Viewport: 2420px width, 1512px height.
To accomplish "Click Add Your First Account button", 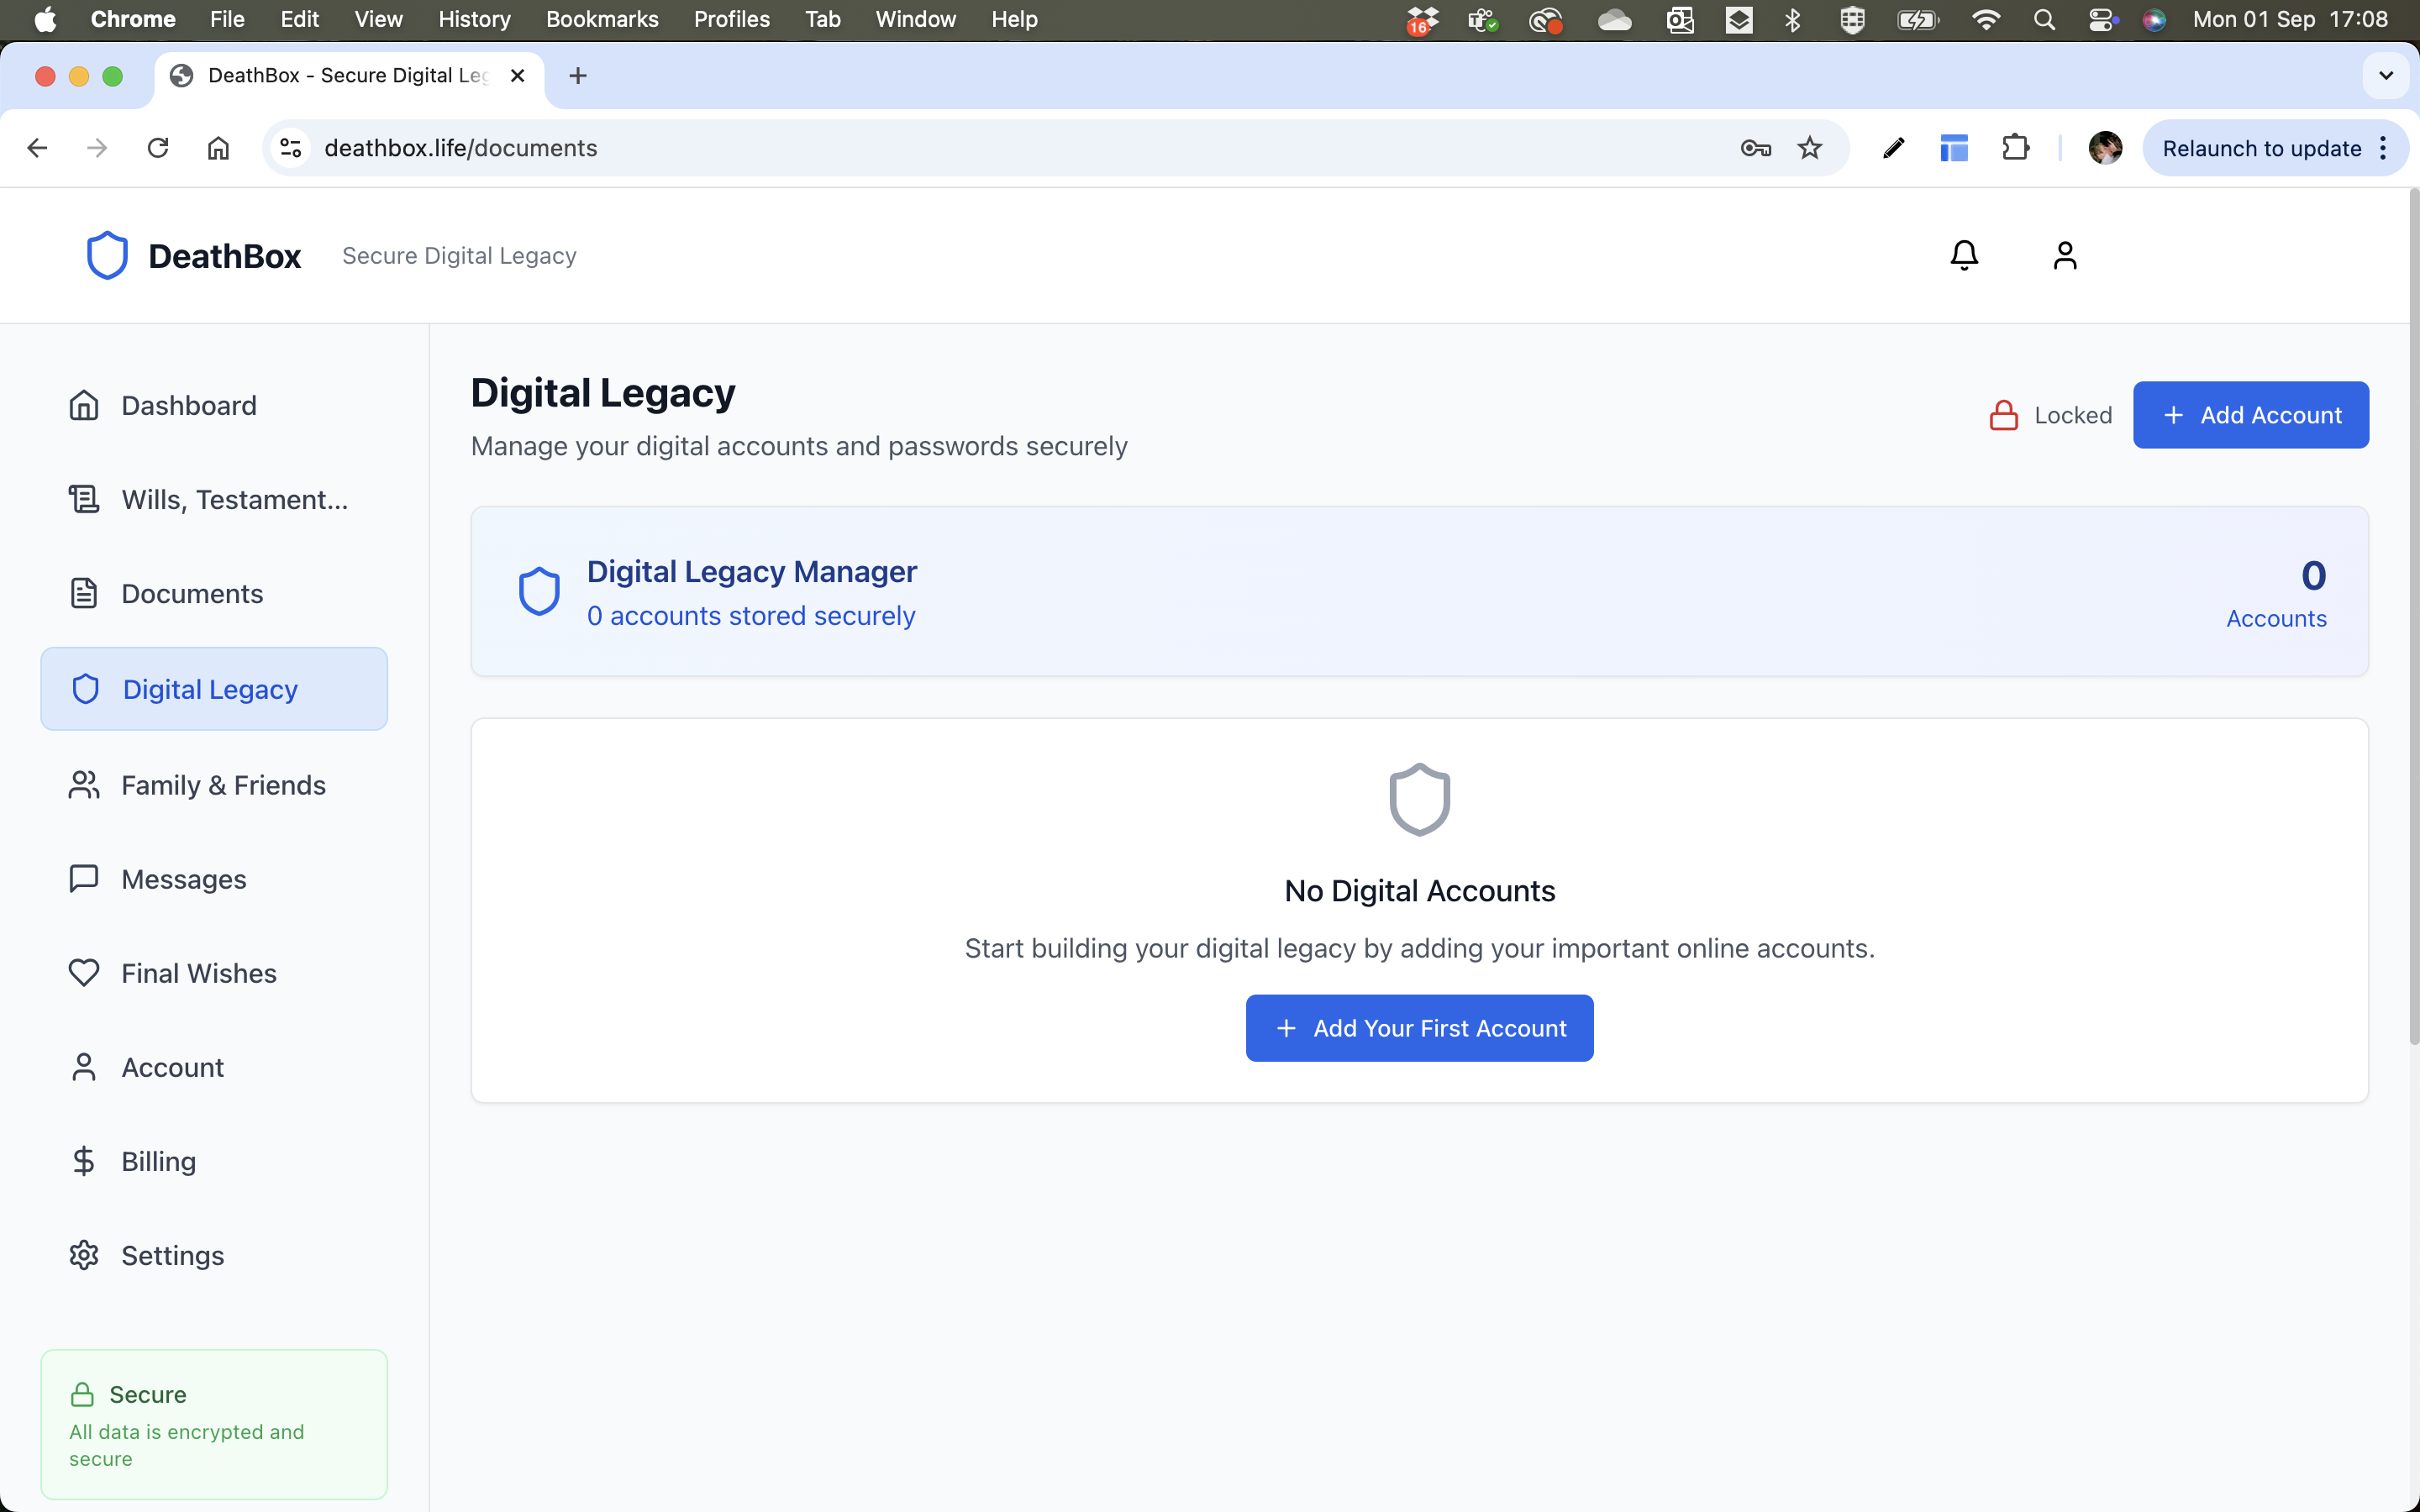I will point(1419,1028).
